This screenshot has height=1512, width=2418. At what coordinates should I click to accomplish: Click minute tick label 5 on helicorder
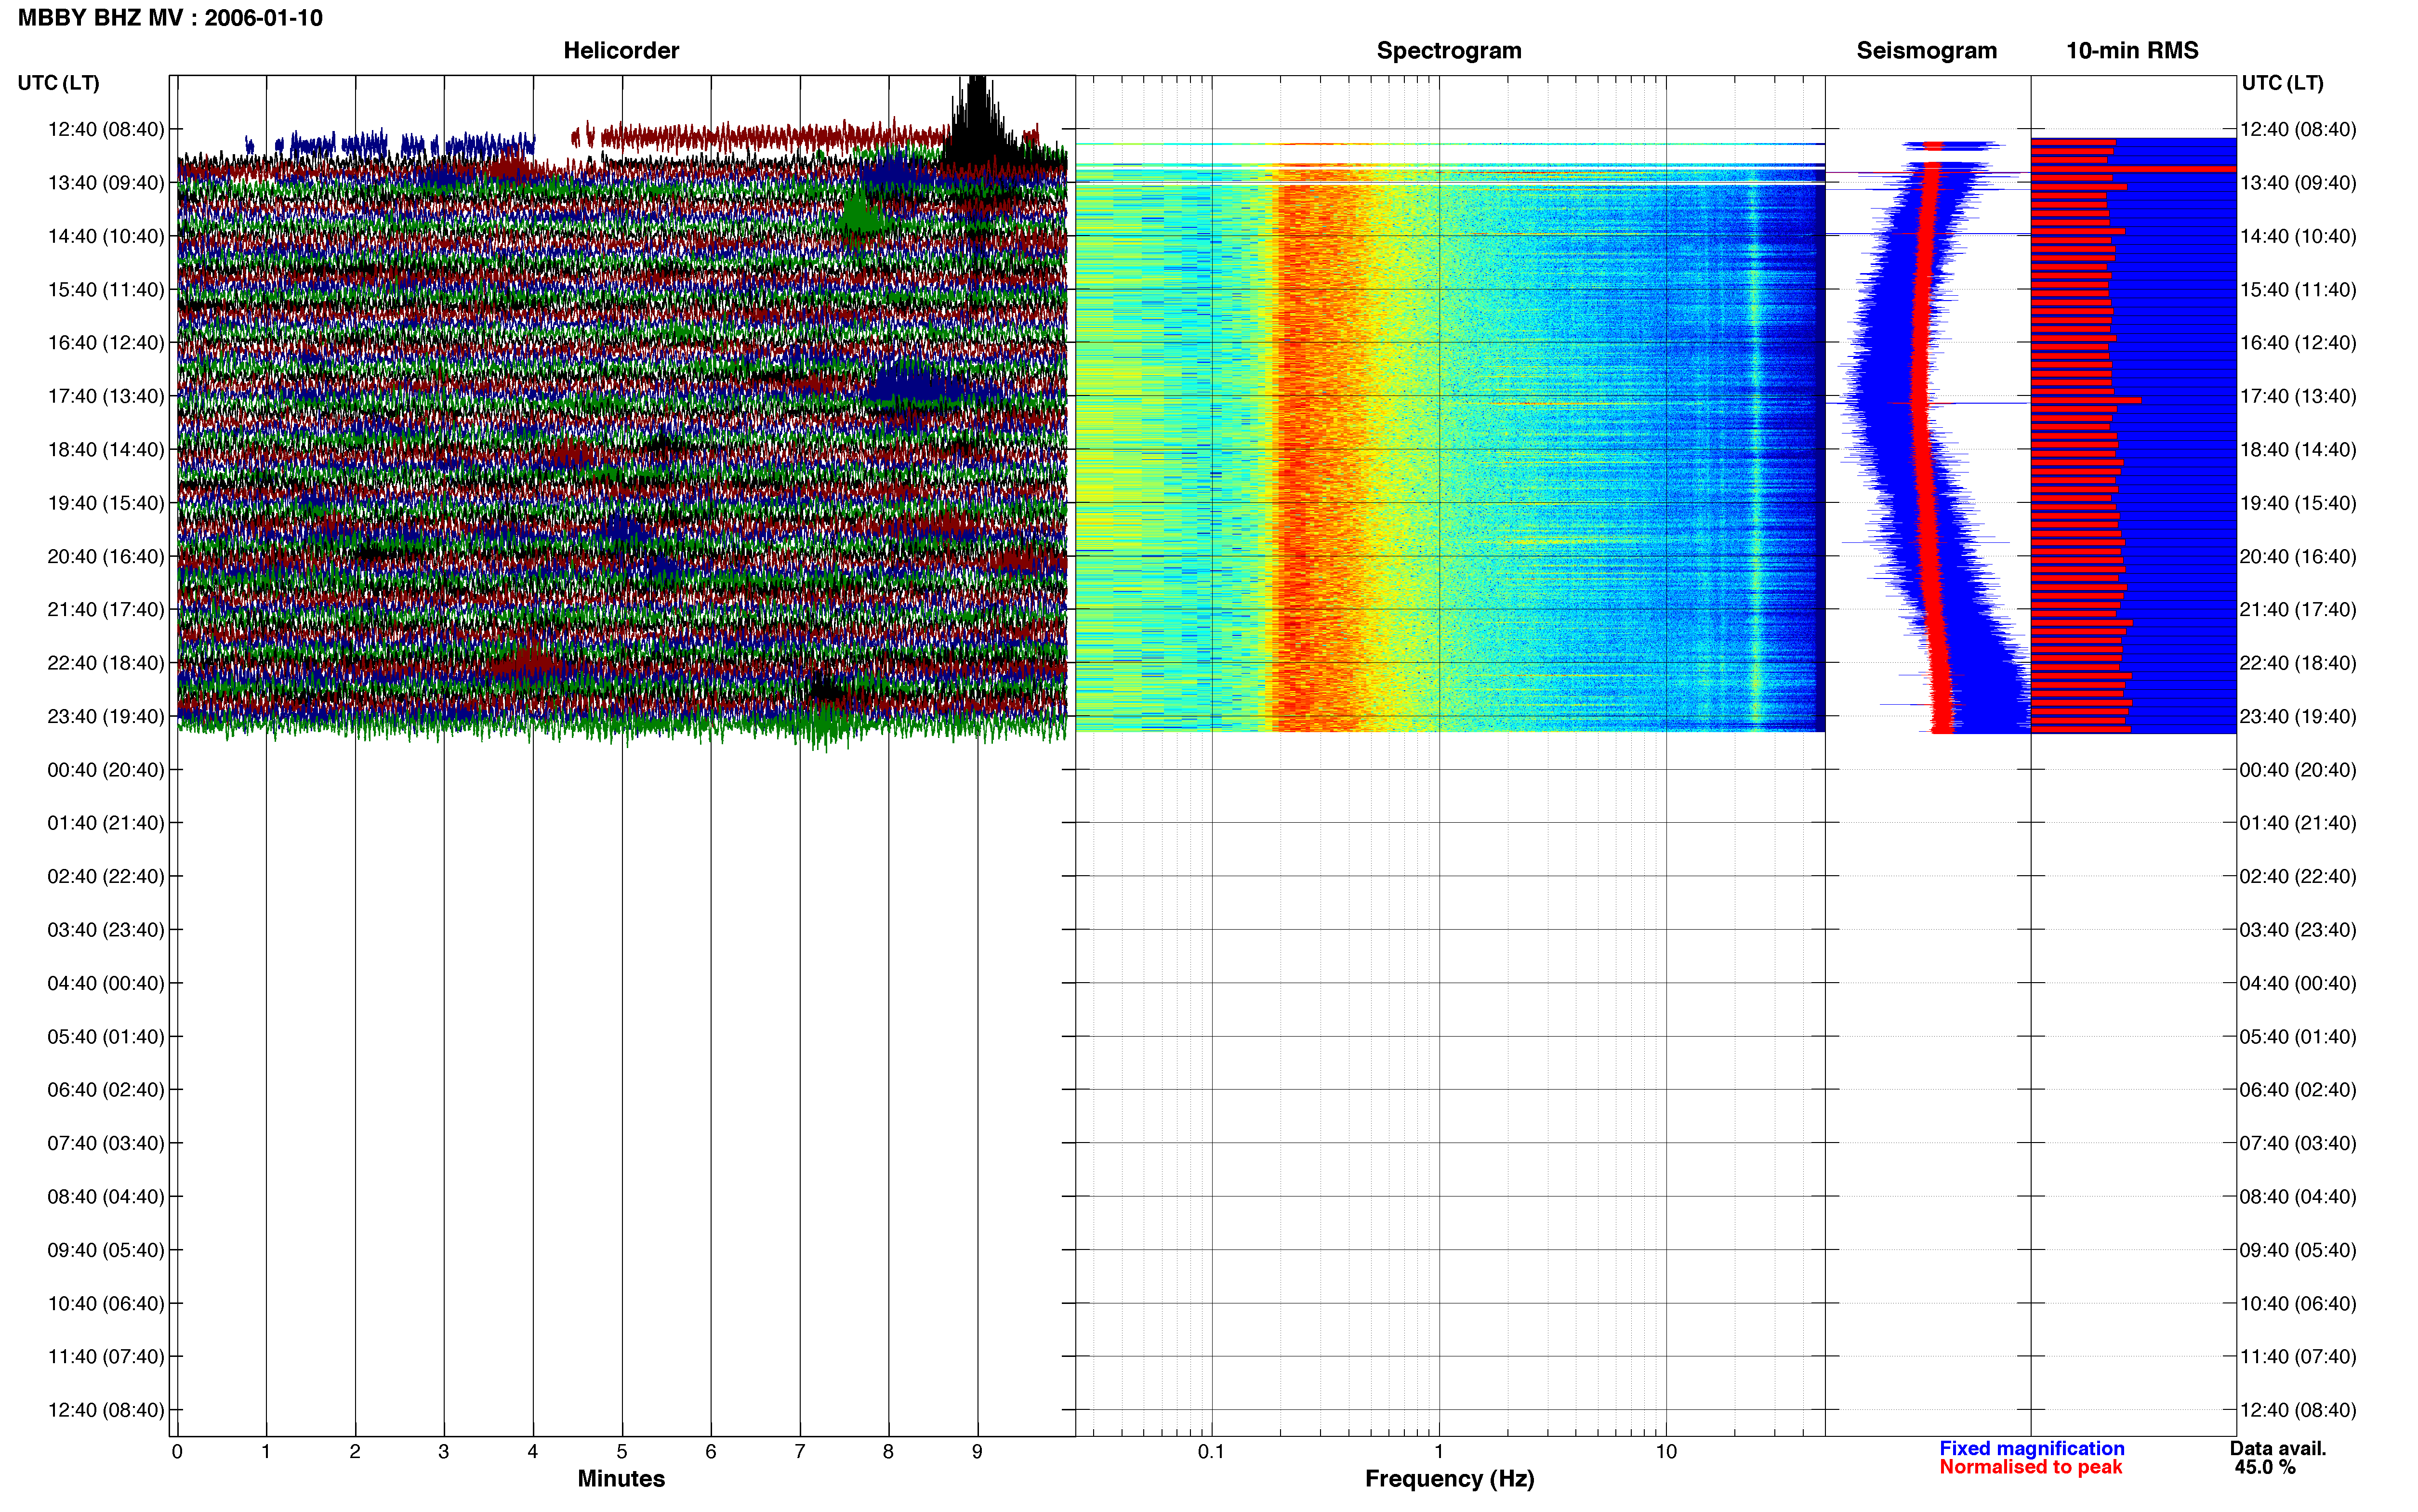pyautogui.click(x=622, y=1451)
